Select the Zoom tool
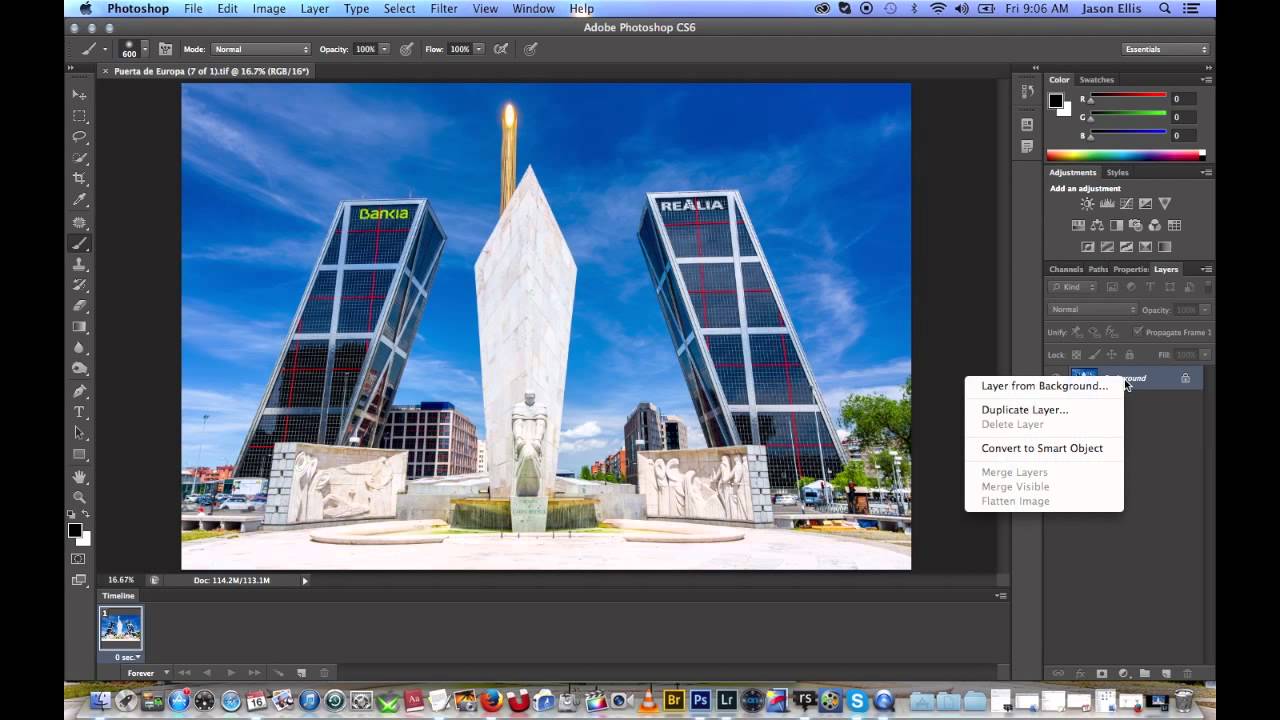 [x=80, y=497]
